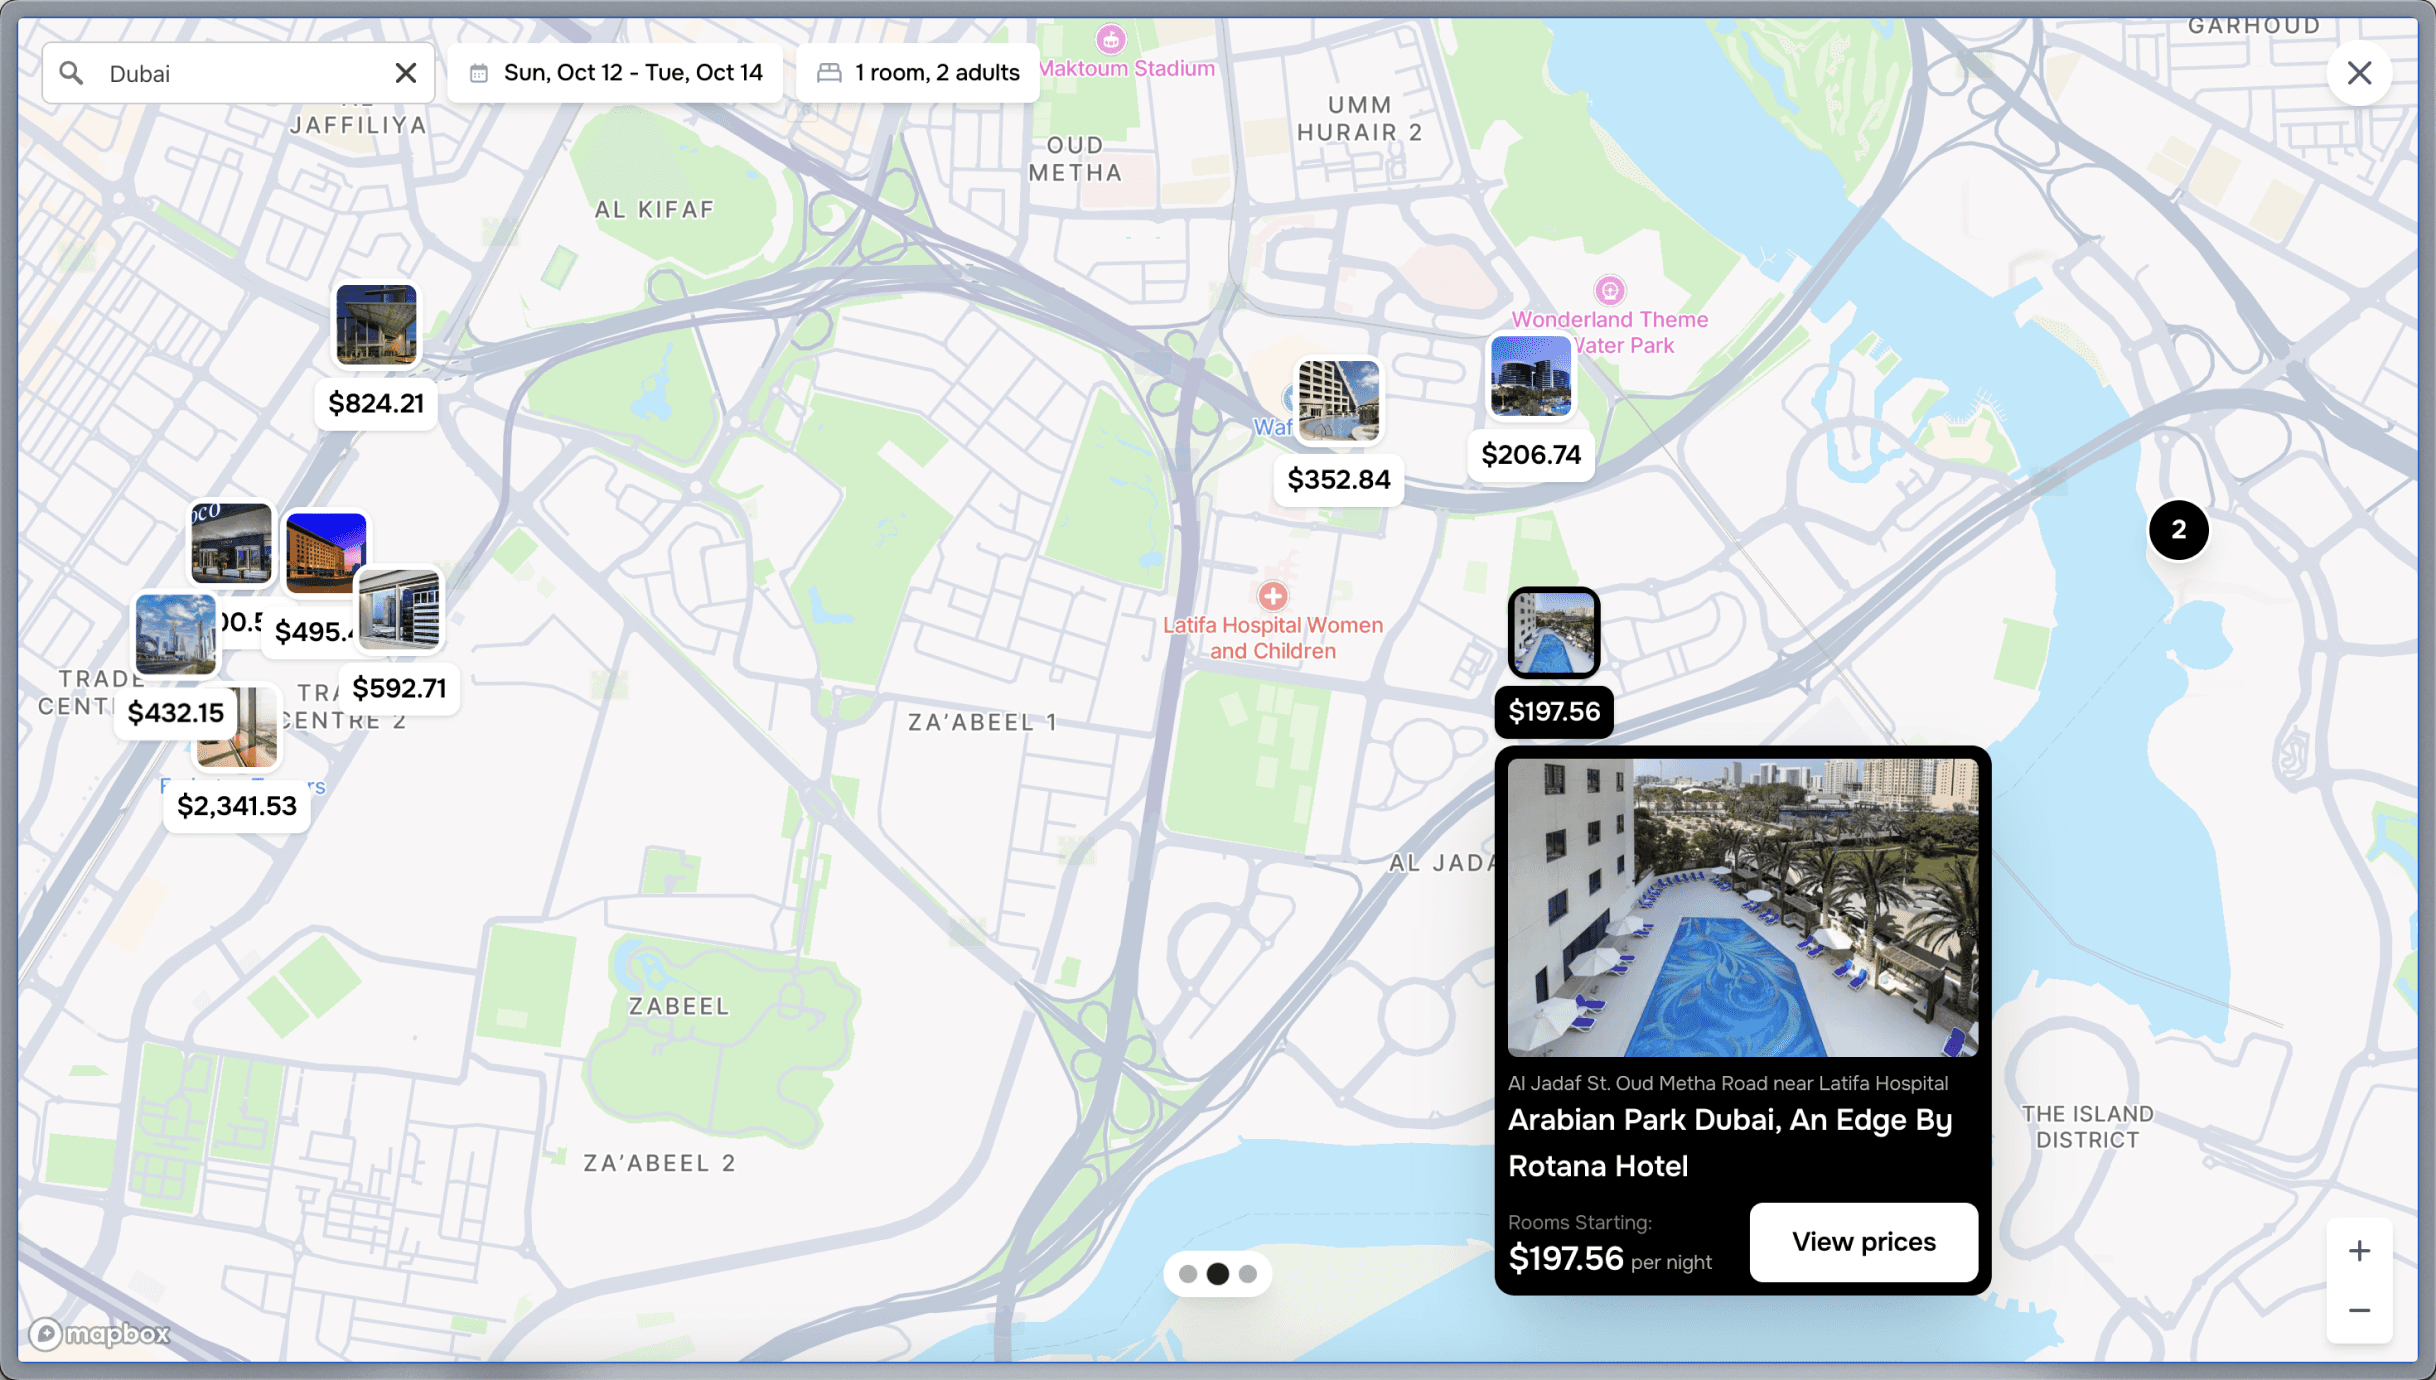Click the search magnifier icon
The height and width of the screenshot is (1380, 2436).
(71, 73)
